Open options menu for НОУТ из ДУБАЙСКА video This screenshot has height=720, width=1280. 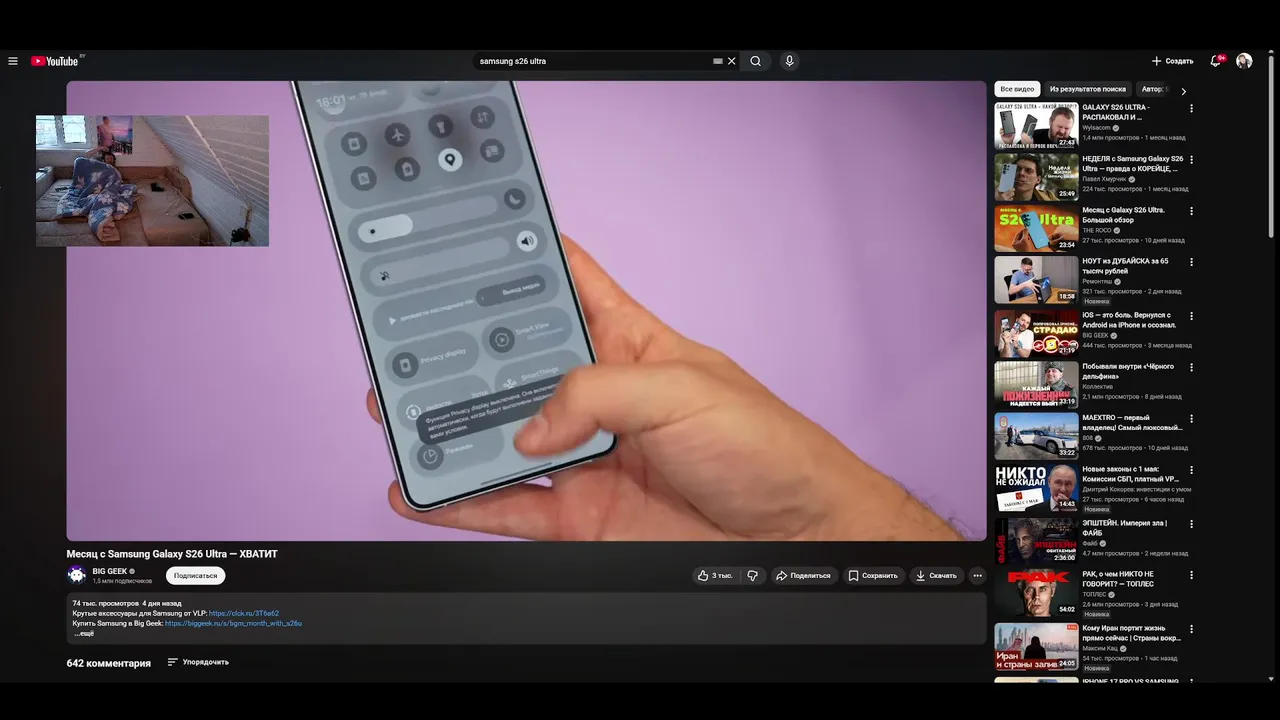coord(1191,262)
